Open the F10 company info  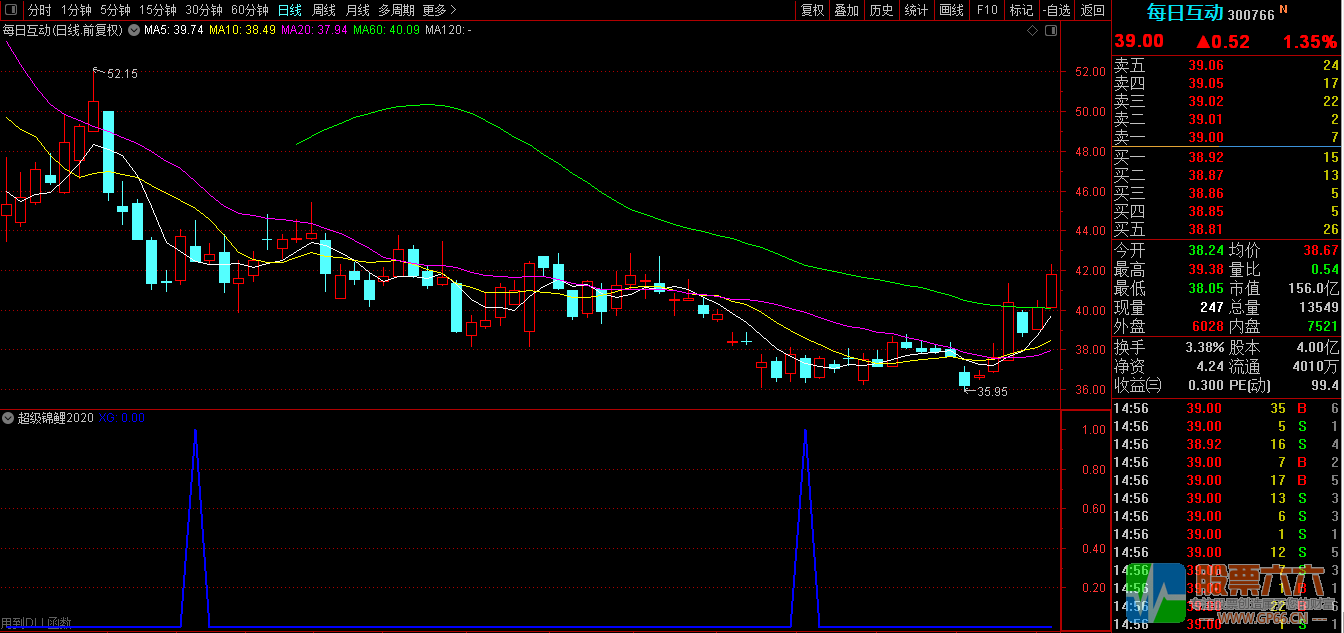[987, 10]
